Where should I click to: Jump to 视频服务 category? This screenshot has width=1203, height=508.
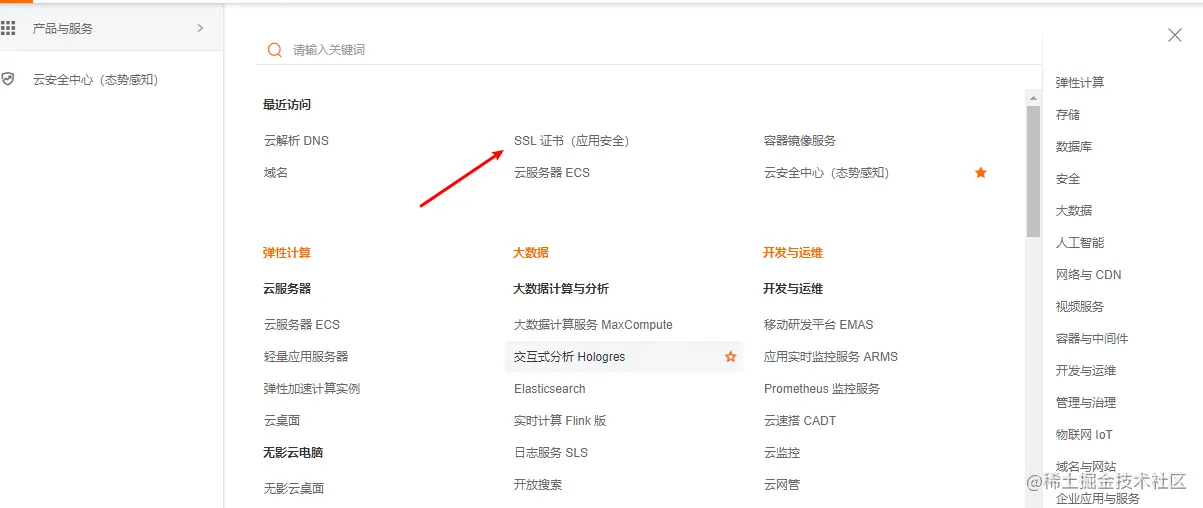coord(1080,307)
